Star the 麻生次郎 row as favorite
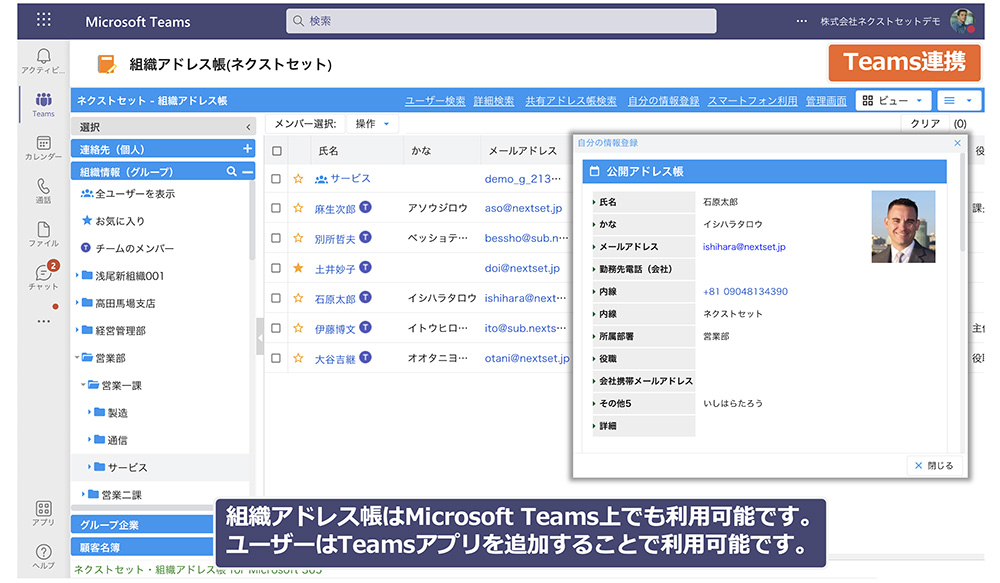Image resolution: width=1000 pixels, height=583 pixels. [298, 208]
